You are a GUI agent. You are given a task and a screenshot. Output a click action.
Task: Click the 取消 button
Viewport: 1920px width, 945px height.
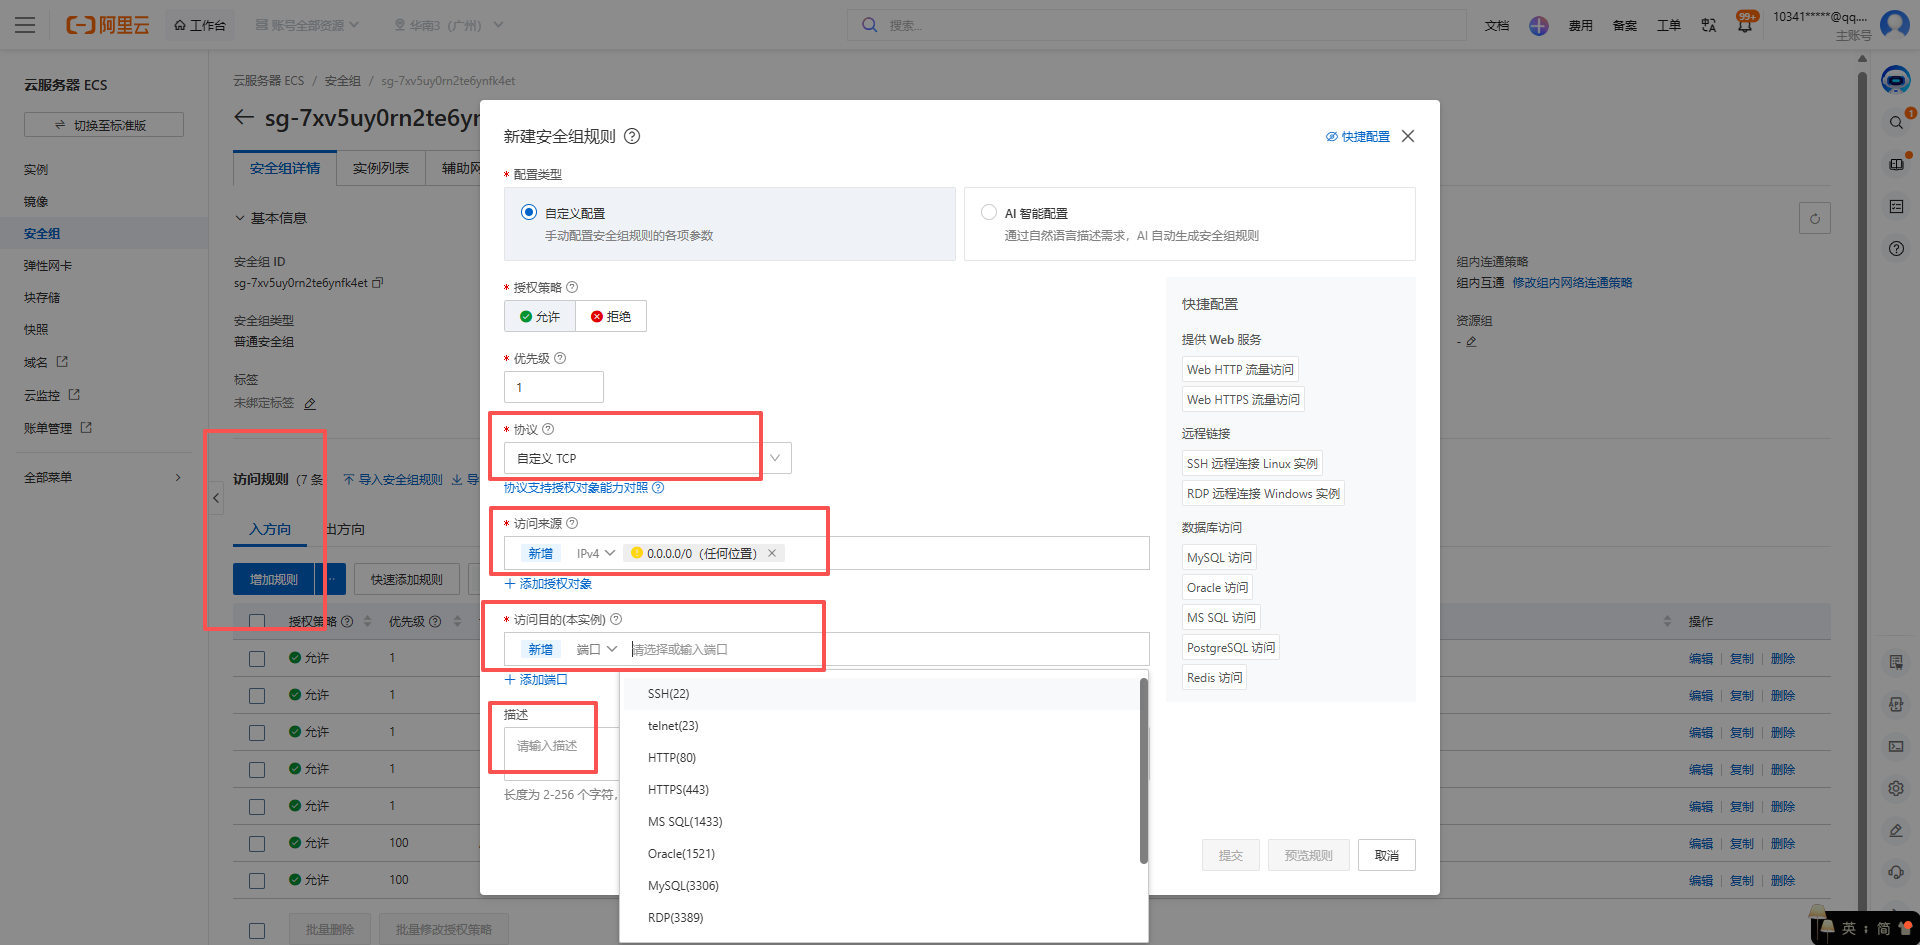[1387, 855]
